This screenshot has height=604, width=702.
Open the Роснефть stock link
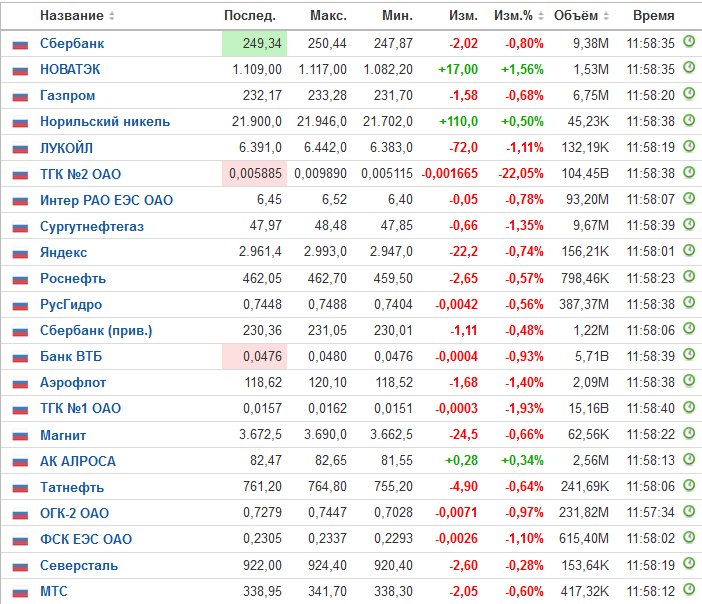click(73, 278)
